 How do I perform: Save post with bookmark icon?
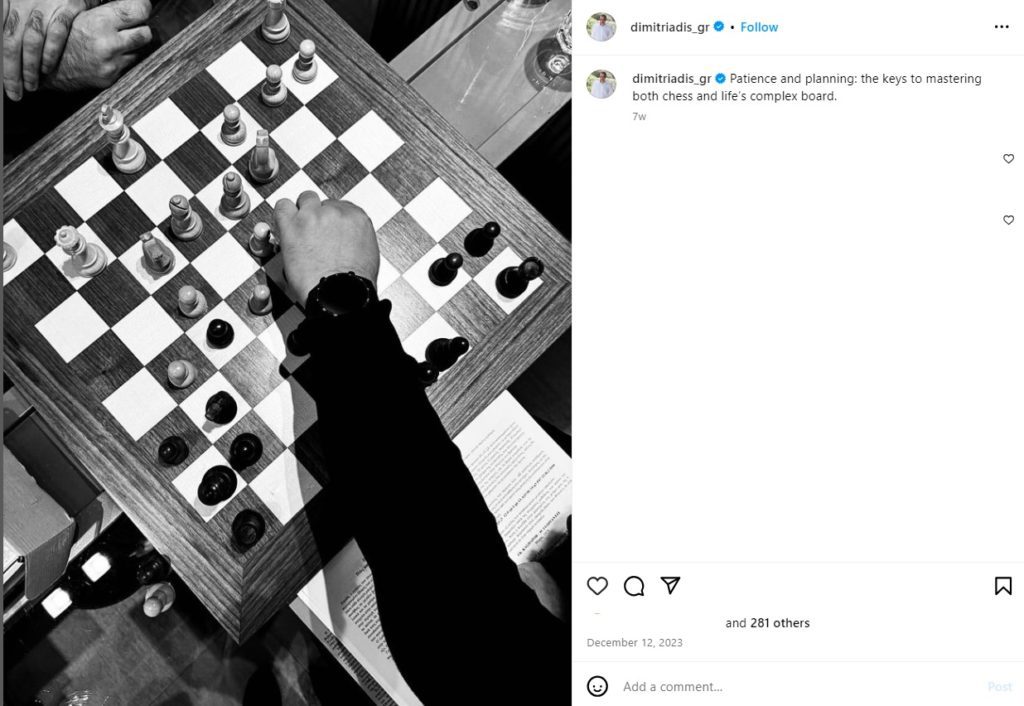click(1003, 586)
